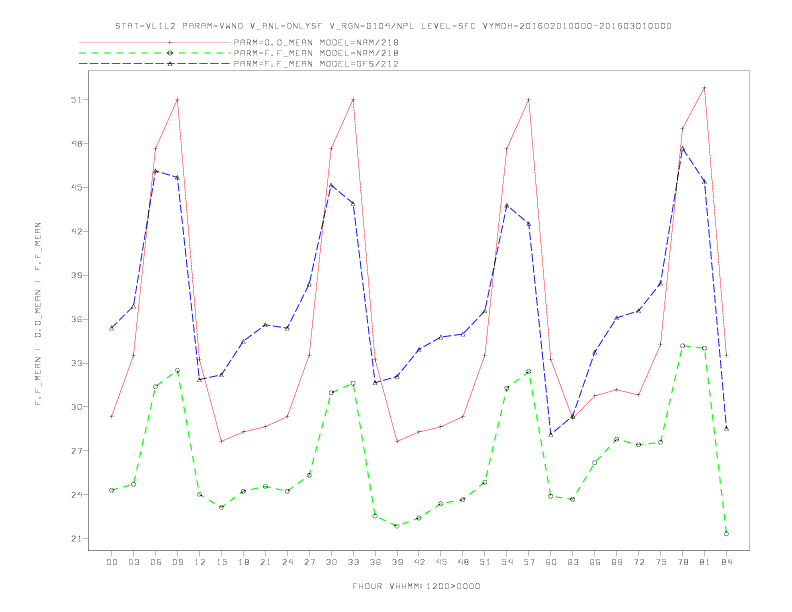Click the red line peak marker at hour 09

click(x=177, y=99)
